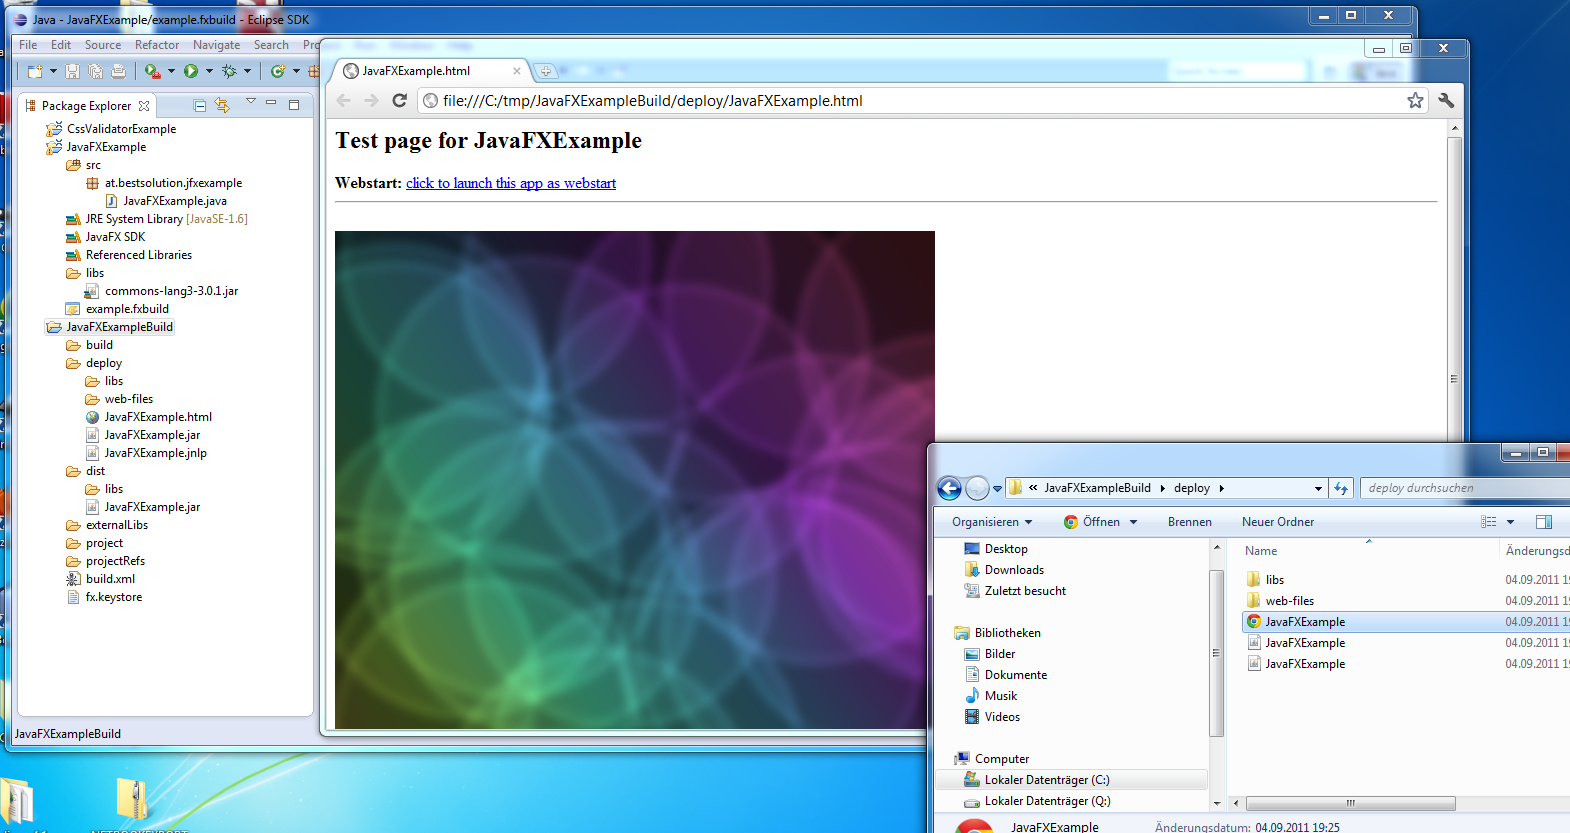This screenshot has height=833, width=1570.
Task: Toggle Link with Editor in Package Explorer
Action: click(222, 105)
